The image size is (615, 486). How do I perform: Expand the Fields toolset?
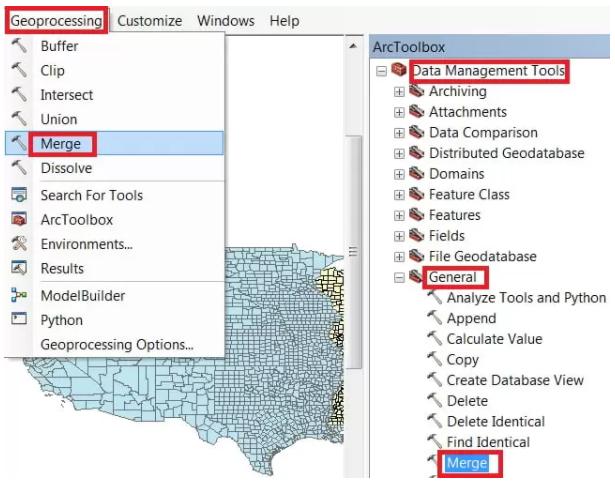coord(399,236)
